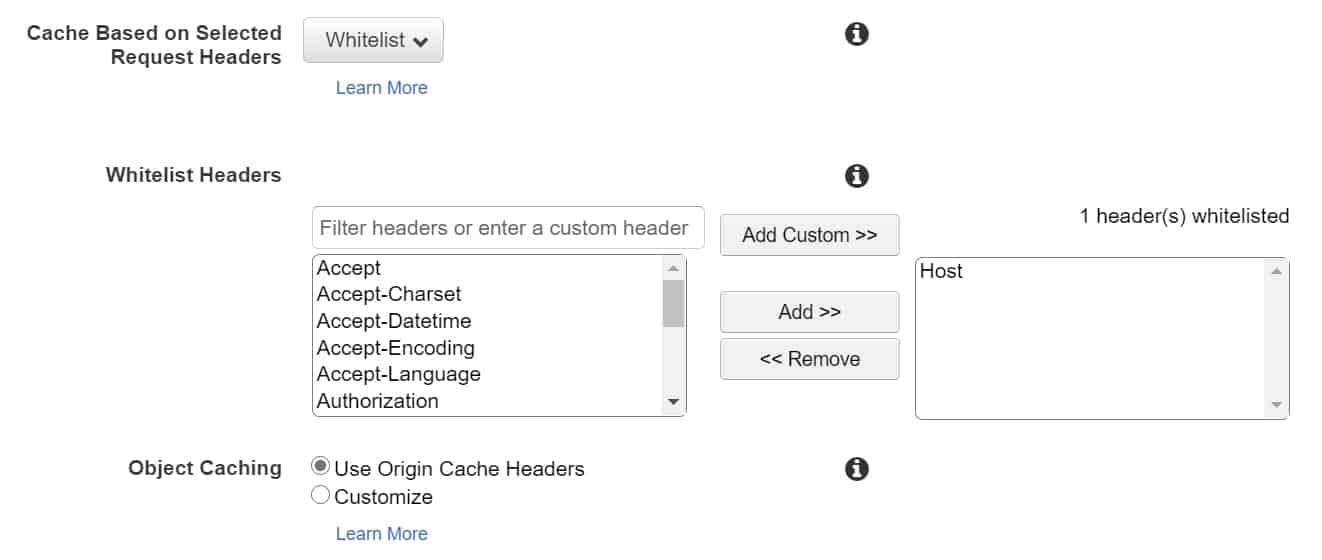Open Learn More link under Object Caching
The width and height of the screenshot is (1322, 560).
coord(381,533)
